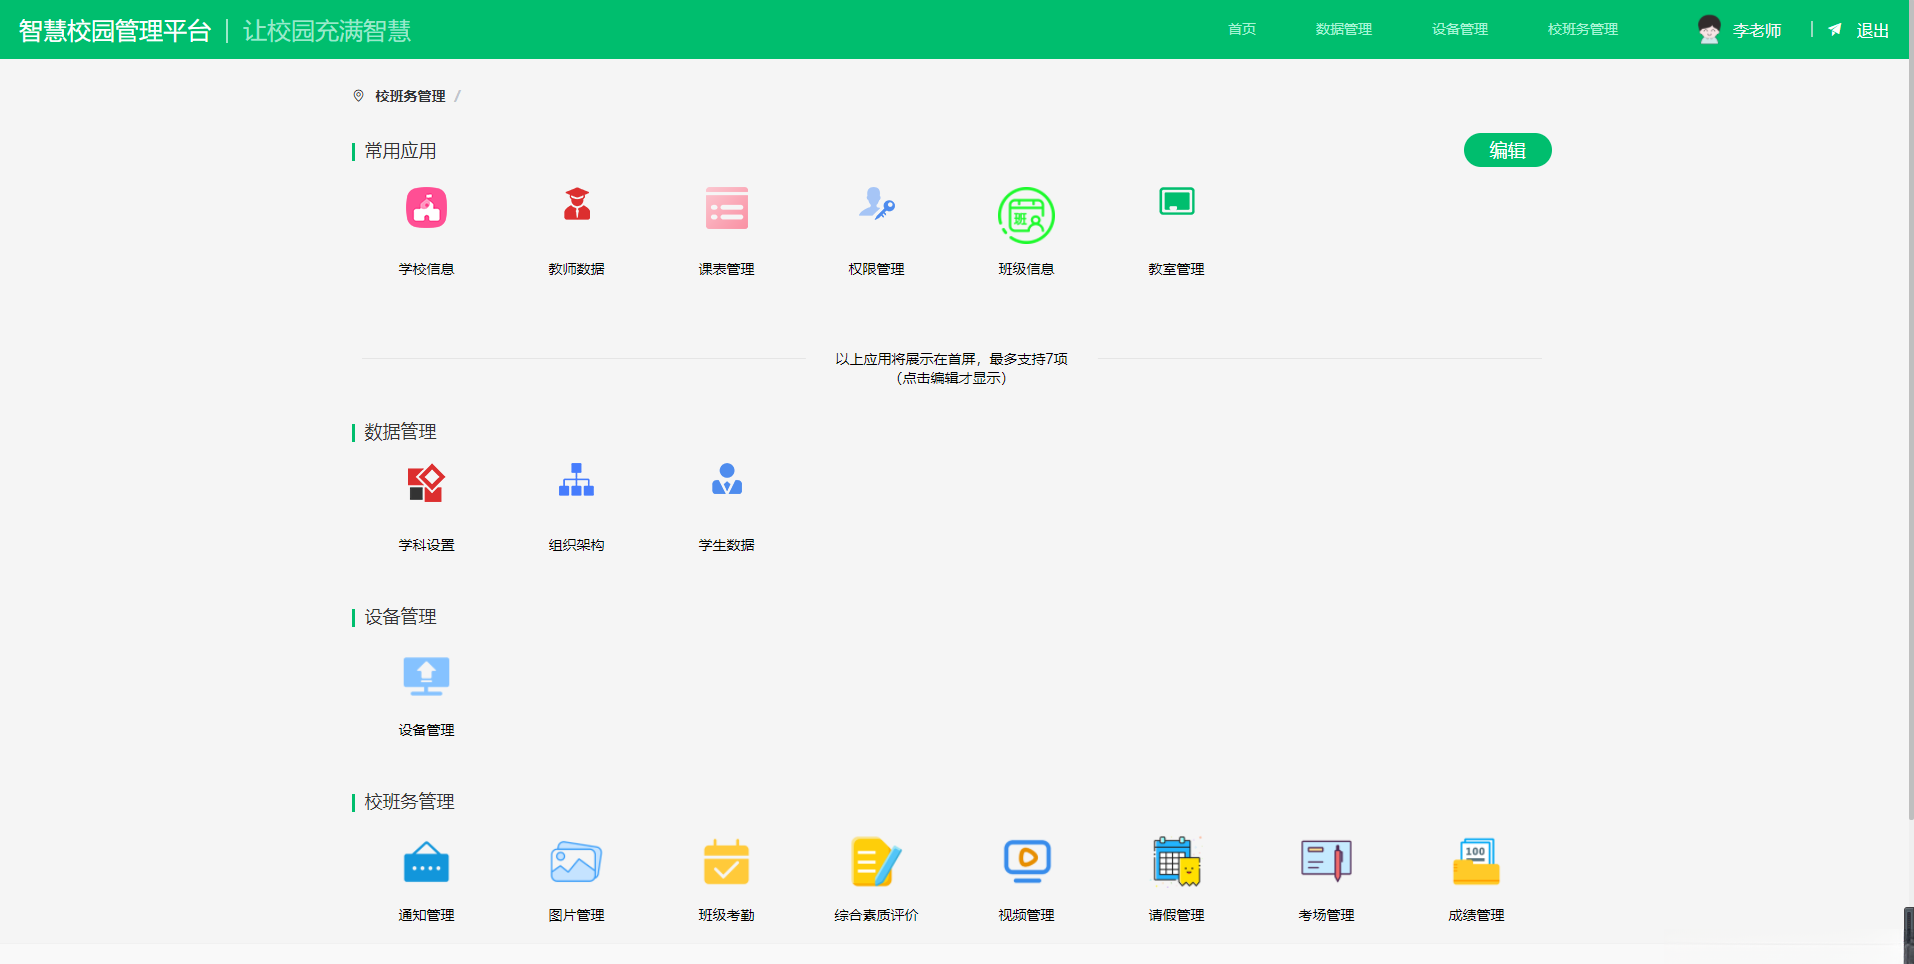Click the 班级信息 label text
This screenshot has width=1914, height=964.
click(1027, 269)
